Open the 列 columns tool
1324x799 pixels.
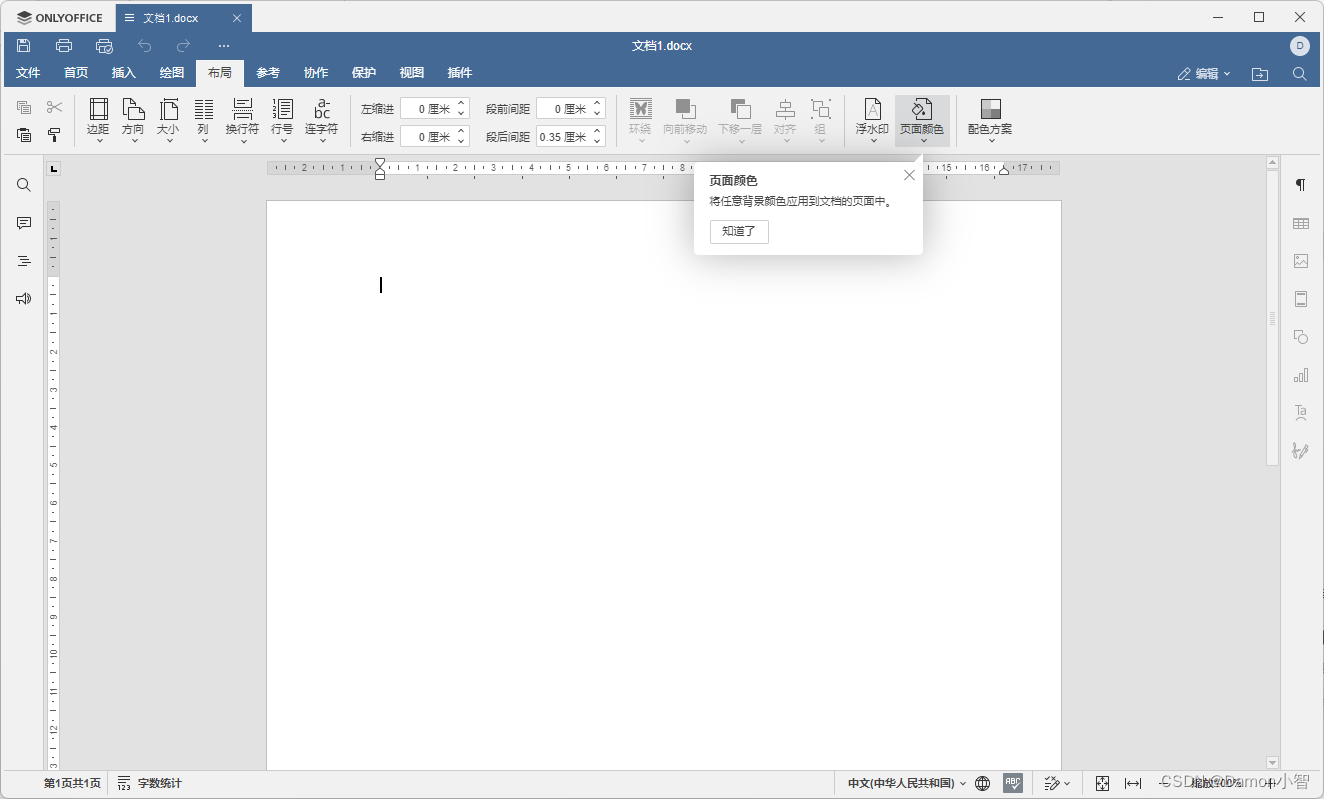point(203,121)
